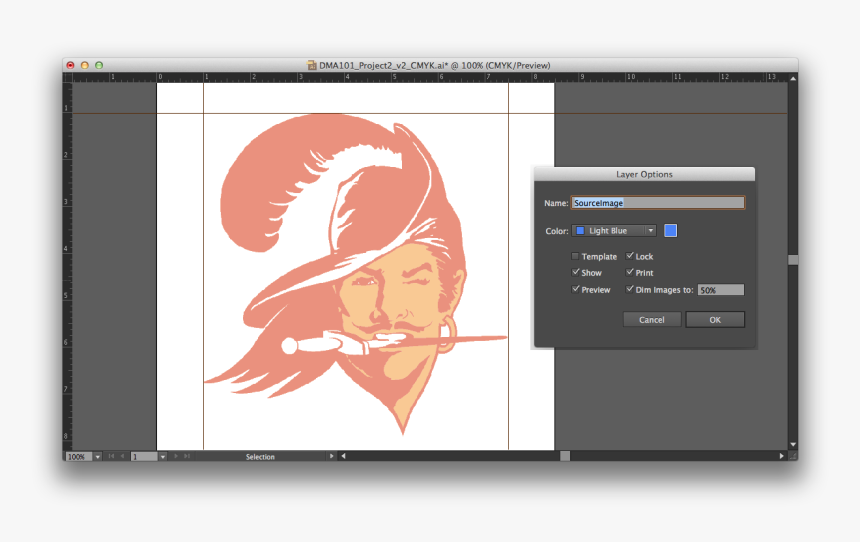Image resolution: width=860 pixels, height=542 pixels.
Task: Expand the Selection status bar menu arrow
Action: point(331,456)
